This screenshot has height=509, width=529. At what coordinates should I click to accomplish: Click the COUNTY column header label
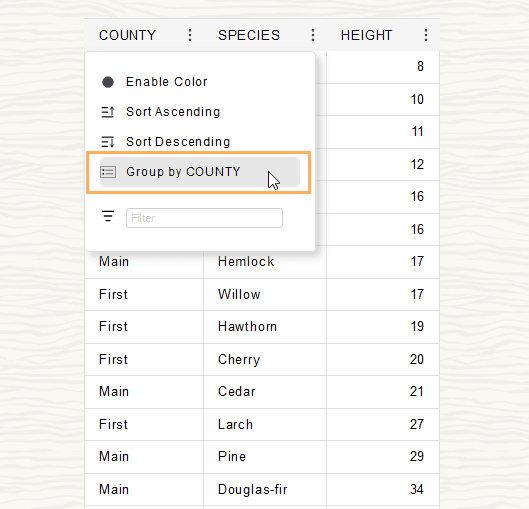pos(127,35)
